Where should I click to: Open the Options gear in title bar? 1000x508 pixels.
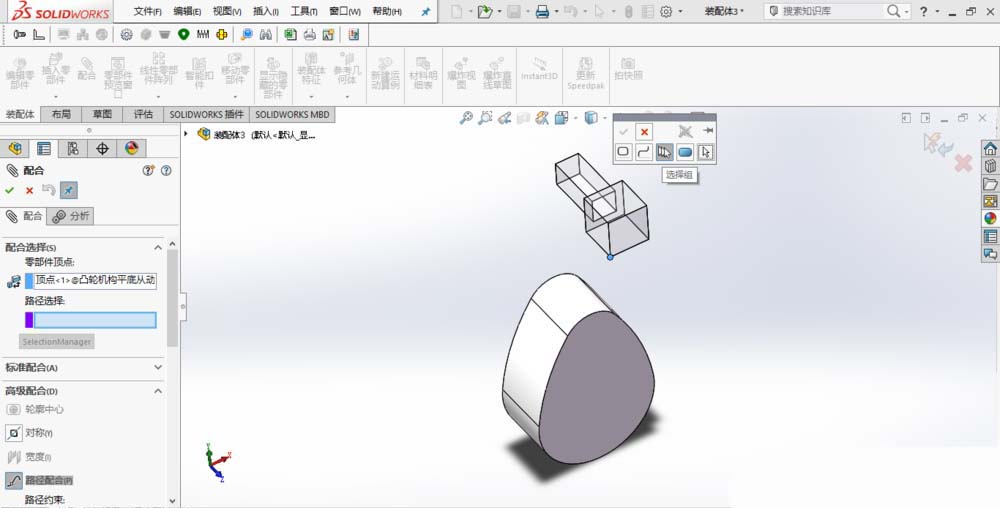666,11
